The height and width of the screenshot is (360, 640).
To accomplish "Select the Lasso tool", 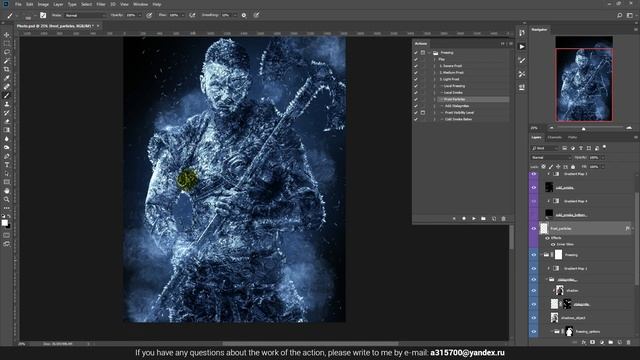I will tap(7, 52).
